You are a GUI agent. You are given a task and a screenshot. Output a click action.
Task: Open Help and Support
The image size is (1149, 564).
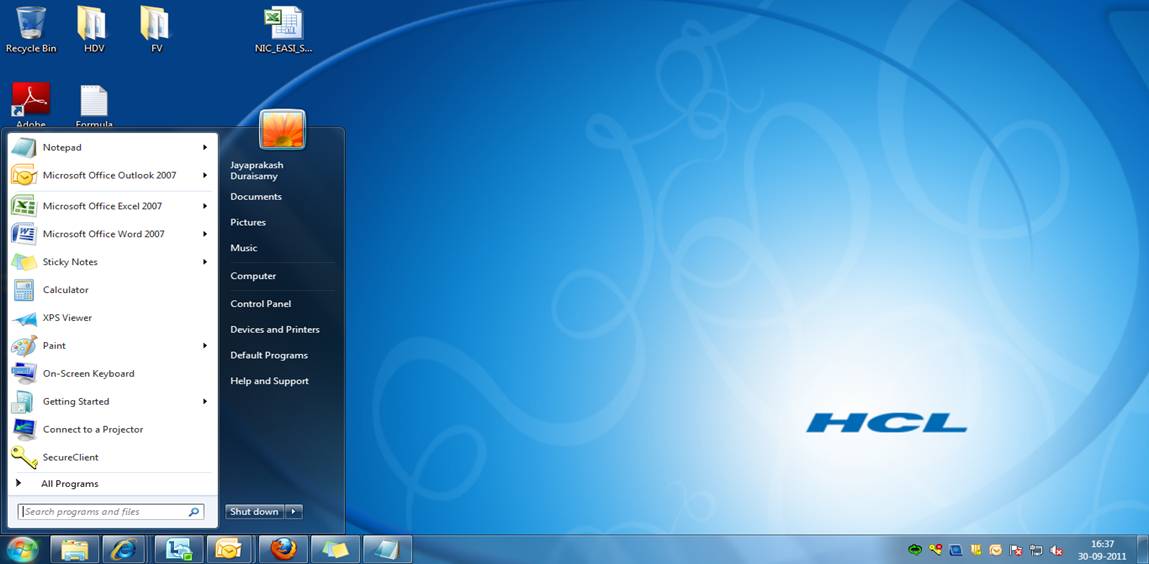tap(269, 382)
